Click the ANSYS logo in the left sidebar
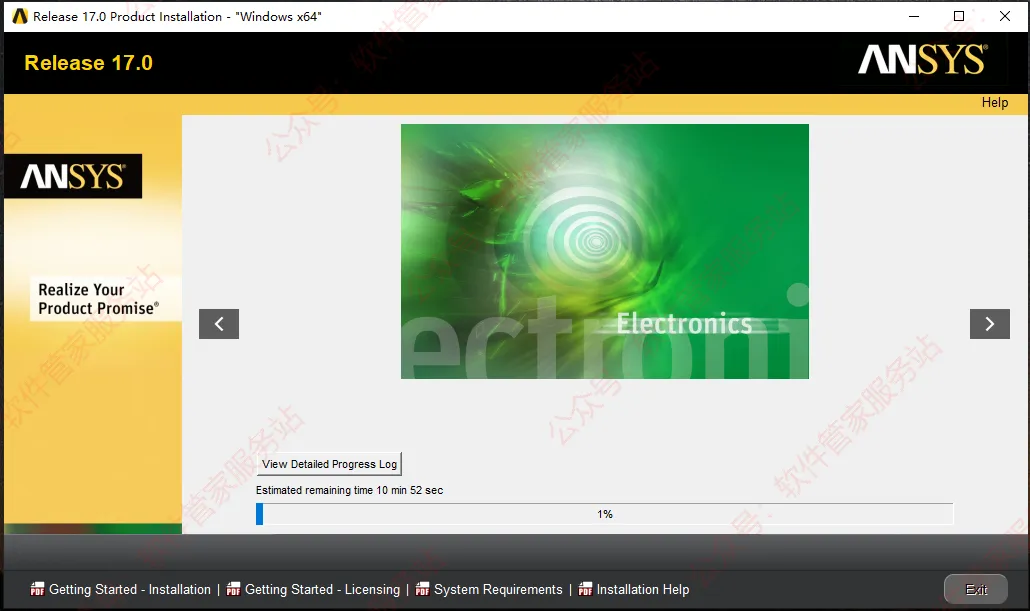 tap(73, 176)
